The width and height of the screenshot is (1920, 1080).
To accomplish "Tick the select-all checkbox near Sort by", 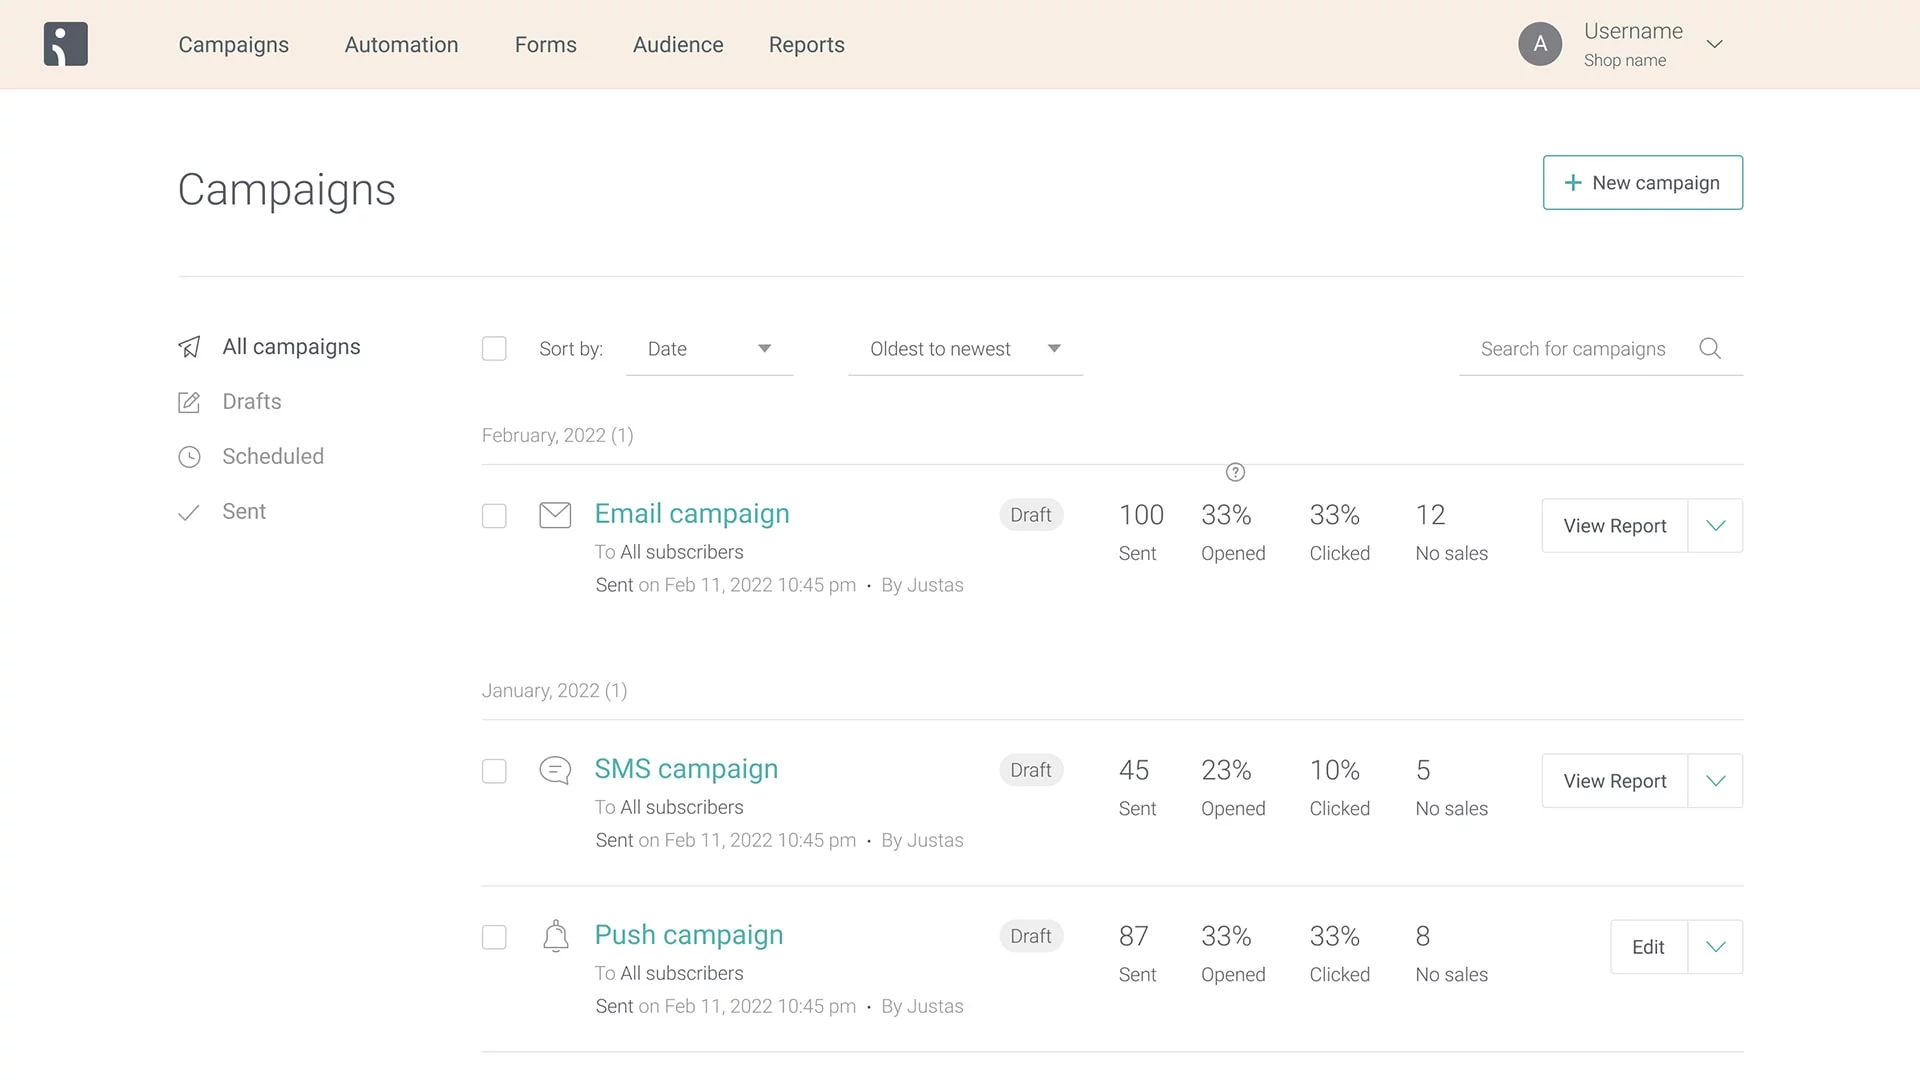I will pos(494,349).
